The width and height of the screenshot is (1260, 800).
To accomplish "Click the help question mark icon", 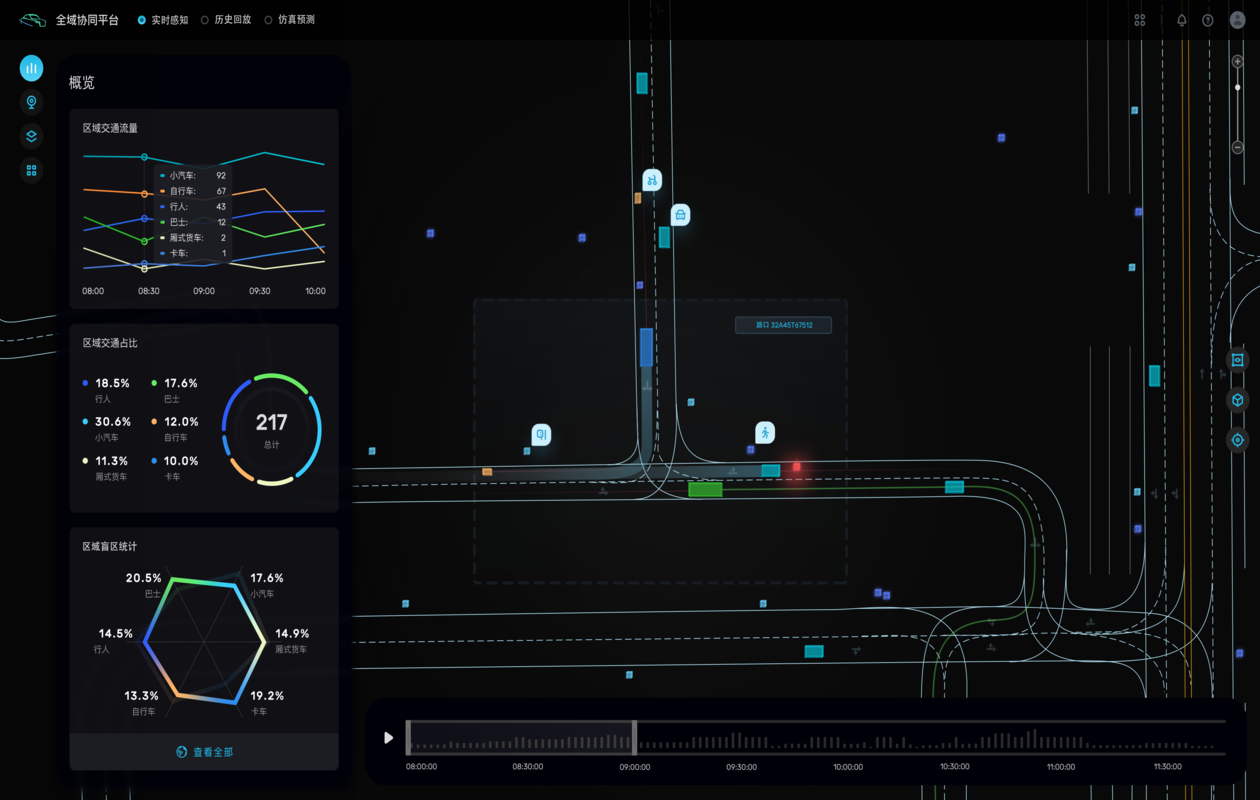I will (x=1208, y=20).
